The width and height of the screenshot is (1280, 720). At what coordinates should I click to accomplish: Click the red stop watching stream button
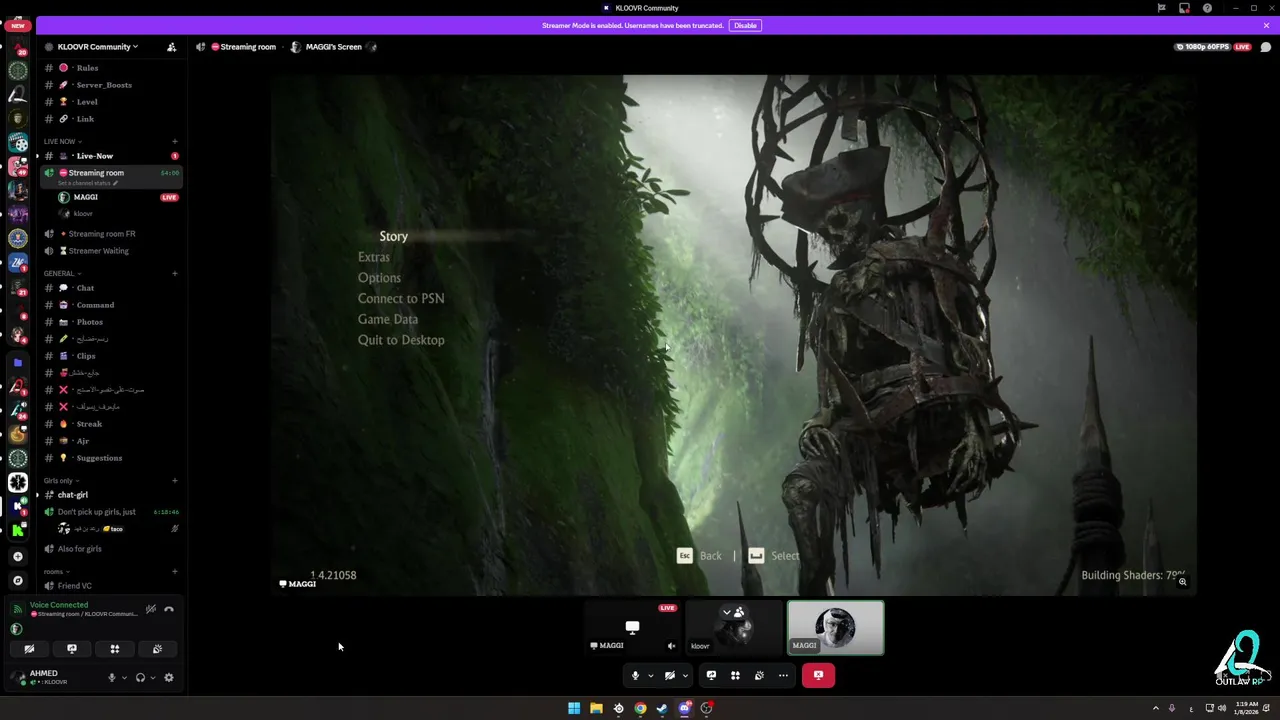(x=818, y=676)
